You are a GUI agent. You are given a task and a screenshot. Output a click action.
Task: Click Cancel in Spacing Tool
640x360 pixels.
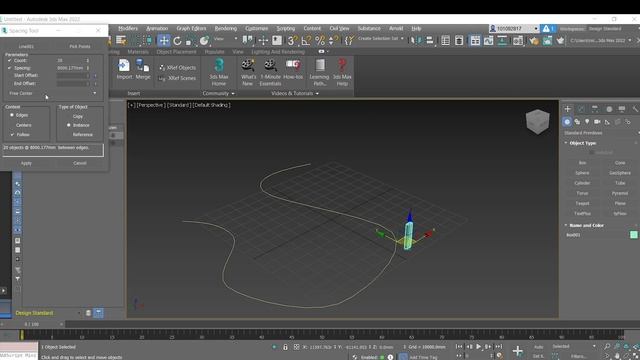(80, 163)
